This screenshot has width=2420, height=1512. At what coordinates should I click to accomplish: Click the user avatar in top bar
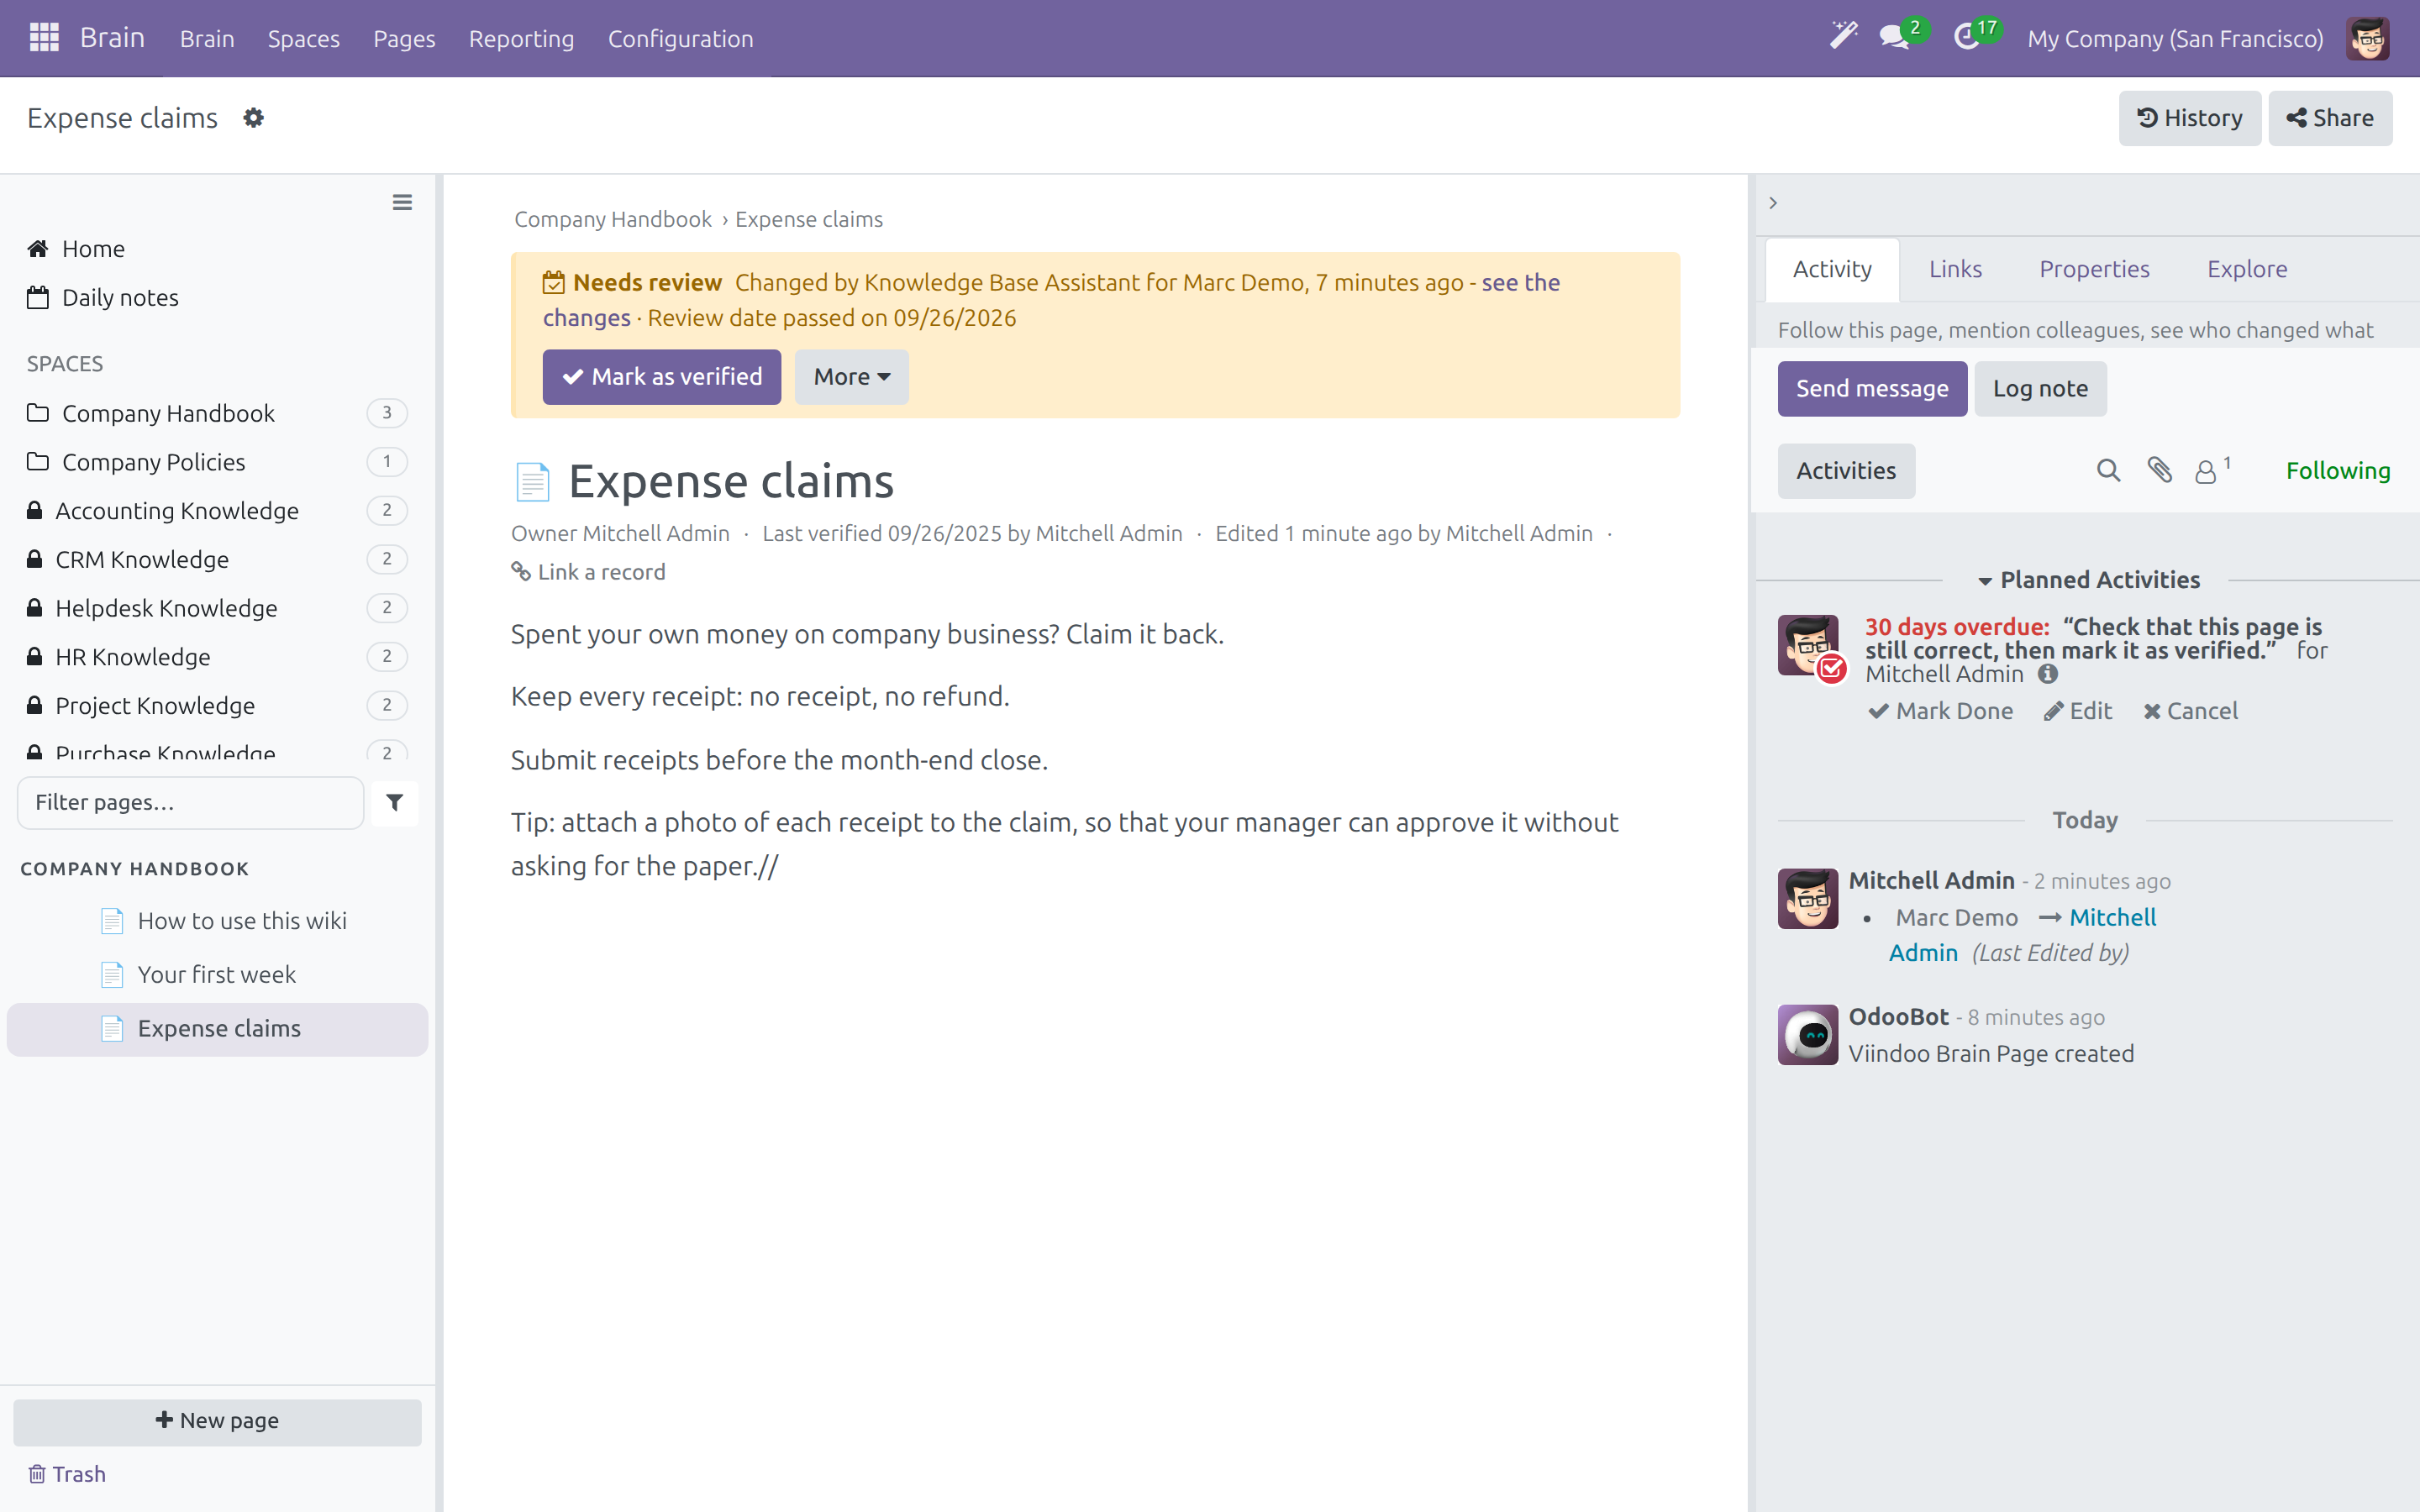point(2367,38)
